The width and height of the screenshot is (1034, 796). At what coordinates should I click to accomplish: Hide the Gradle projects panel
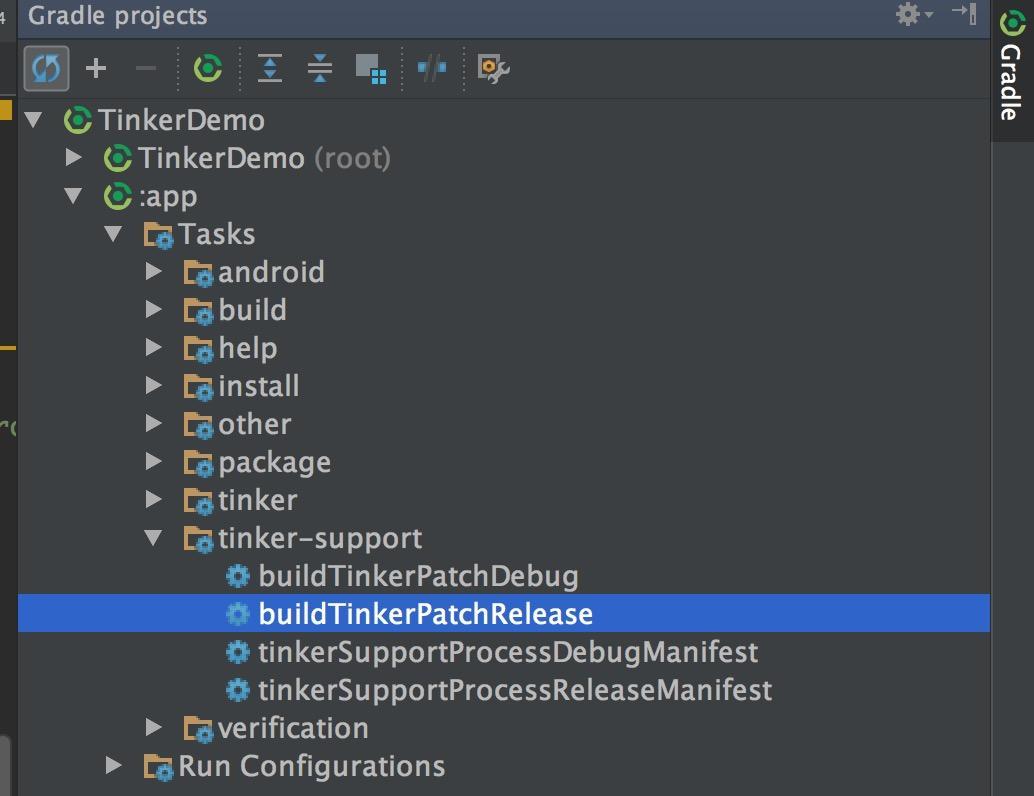point(964,14)
